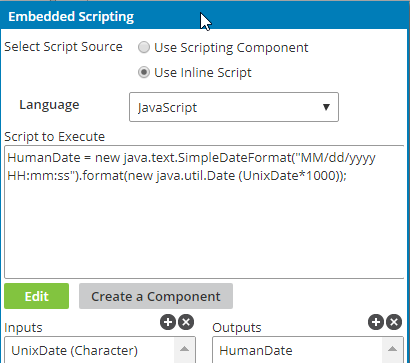Click the Embedded Scripting title bar
The height and width of the screenshot is (363, 410).
click(x=205, y=16)
